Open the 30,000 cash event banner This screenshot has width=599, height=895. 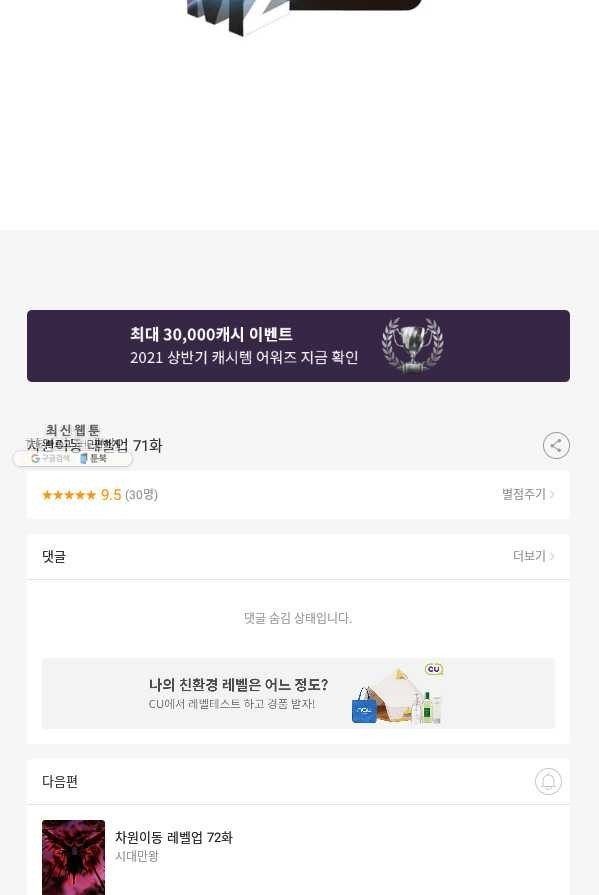point(298,346)
